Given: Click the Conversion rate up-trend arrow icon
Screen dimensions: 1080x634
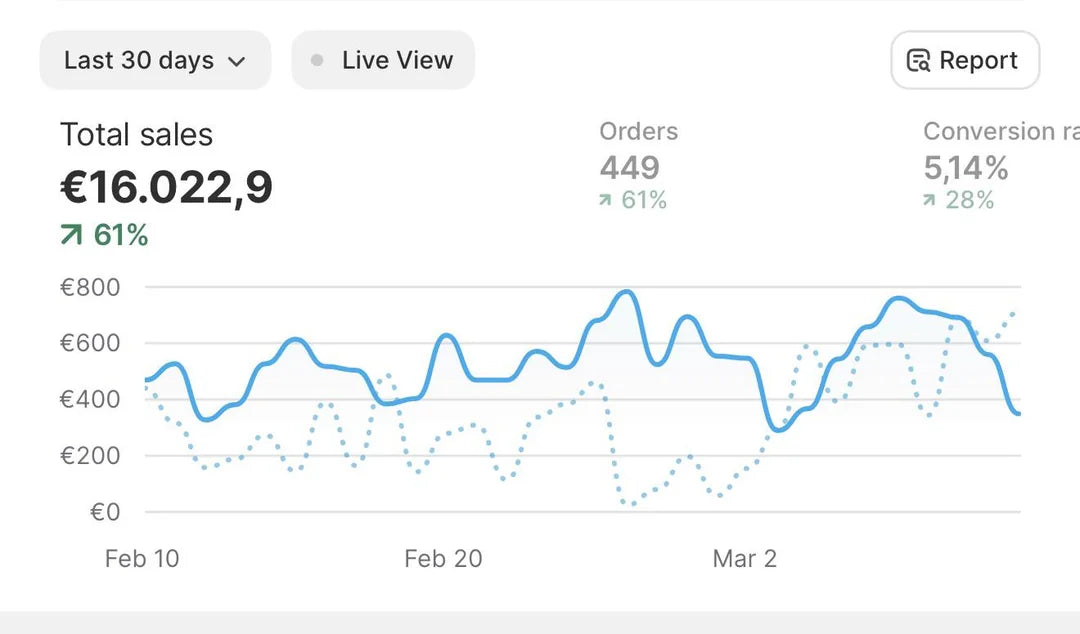Looking at the screenshot, I should point(929,201).
